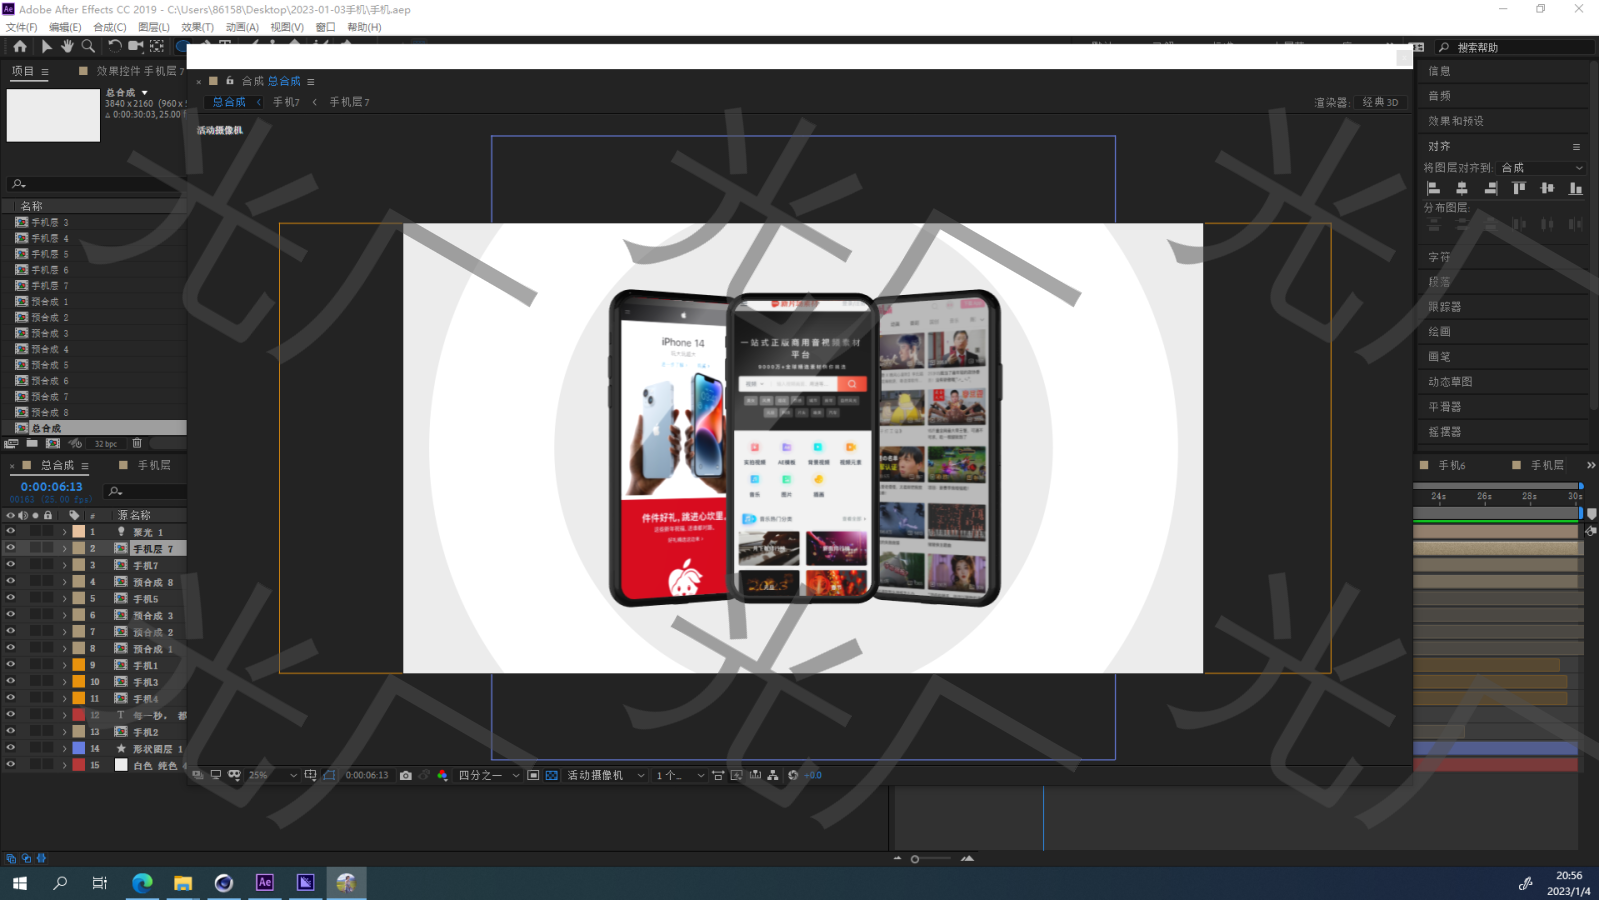Click the trash icon in Project panel

(x=137, y=443)
